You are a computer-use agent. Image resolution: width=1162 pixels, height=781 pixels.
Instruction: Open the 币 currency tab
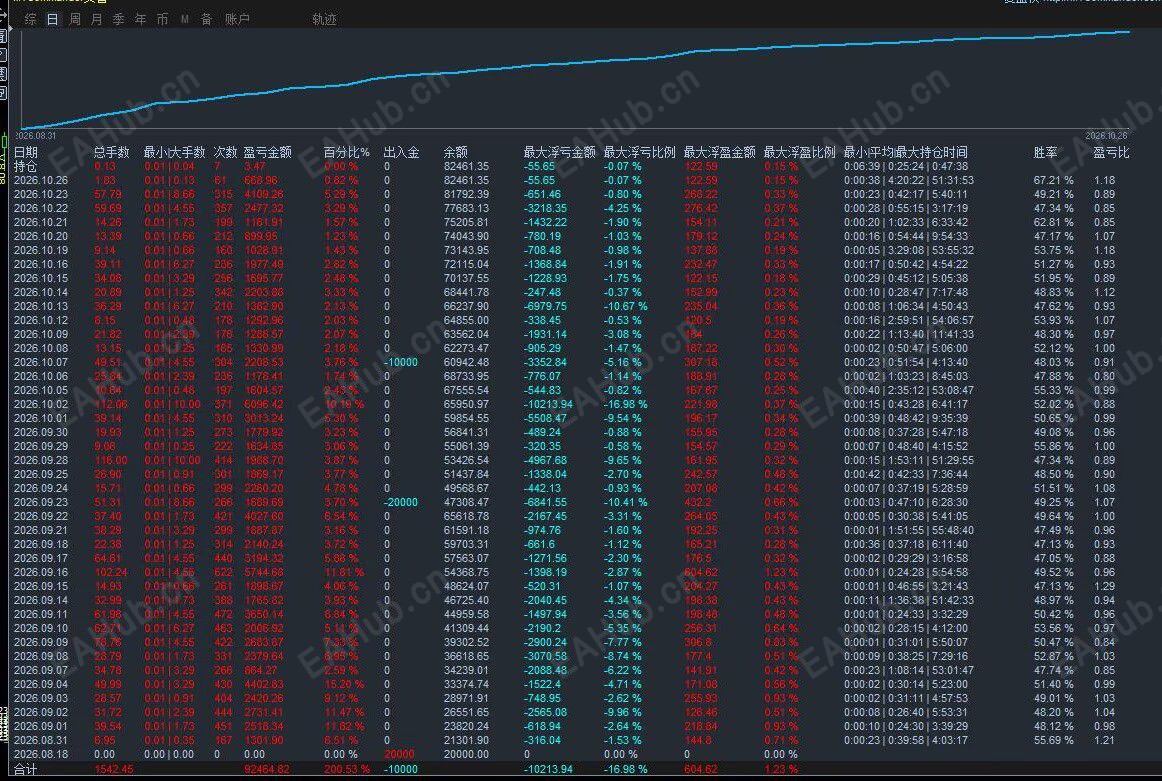click(x=162, y=19)
